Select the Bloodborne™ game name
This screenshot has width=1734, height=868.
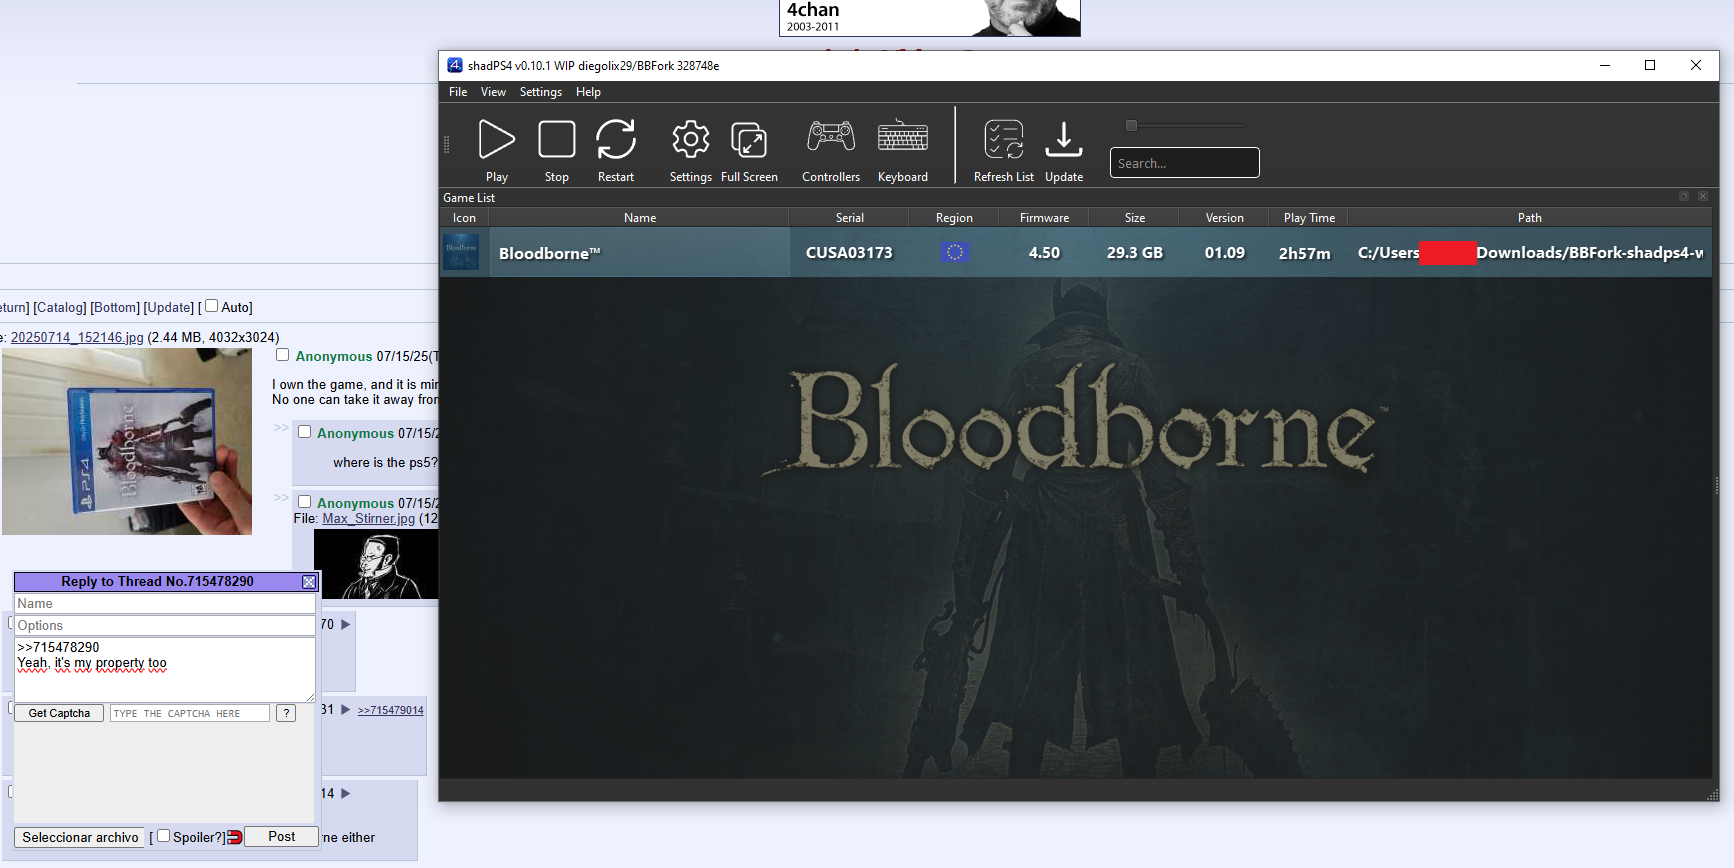tap(549, 253)
